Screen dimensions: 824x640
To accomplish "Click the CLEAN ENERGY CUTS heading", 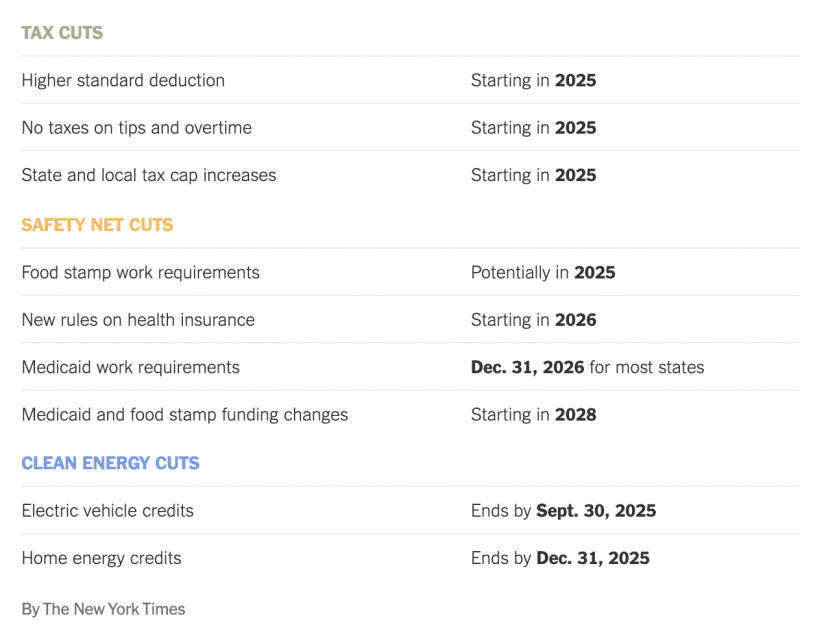I will [x=110, y=463].
